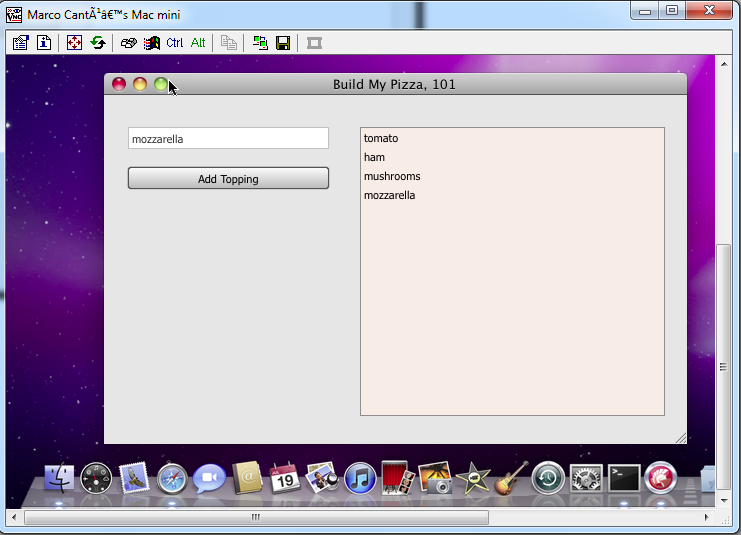Click the file transfer icon
This screenshot has height=535, width=741.
tap(229, 43)
